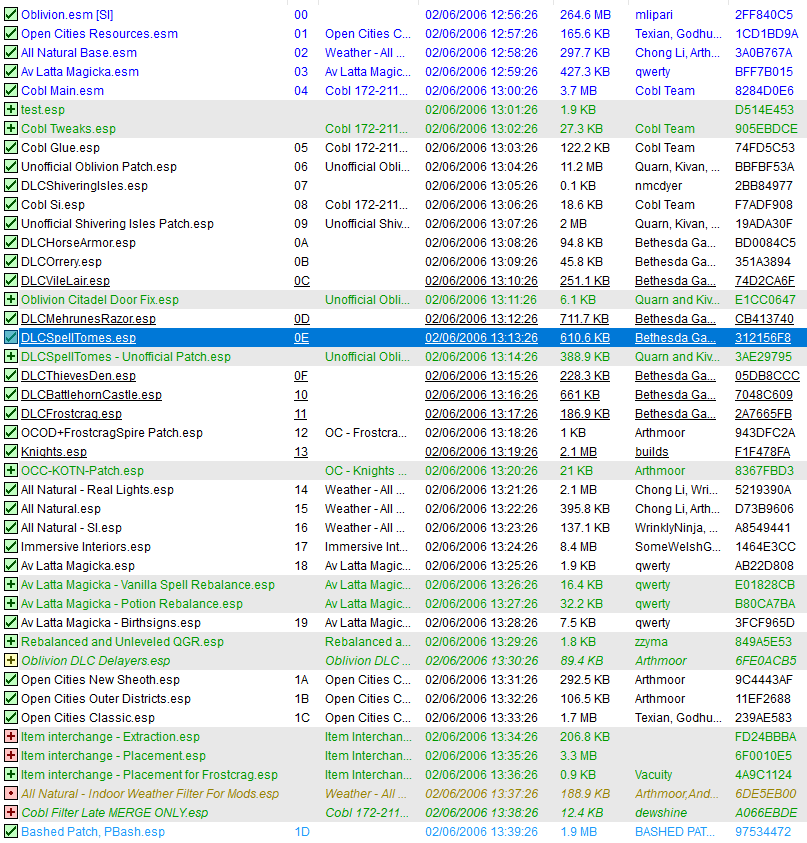Screen dimensions: 807x843
Task: Toggle the All Natural Base.esm checkbox
Action: (11, 53)
